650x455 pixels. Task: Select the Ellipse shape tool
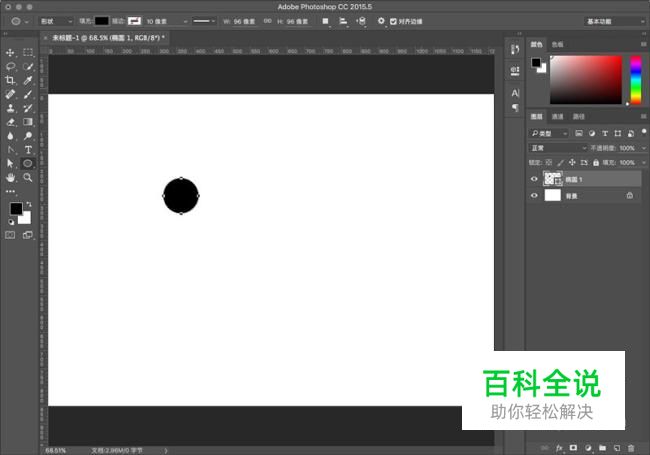tap(28, 163)
